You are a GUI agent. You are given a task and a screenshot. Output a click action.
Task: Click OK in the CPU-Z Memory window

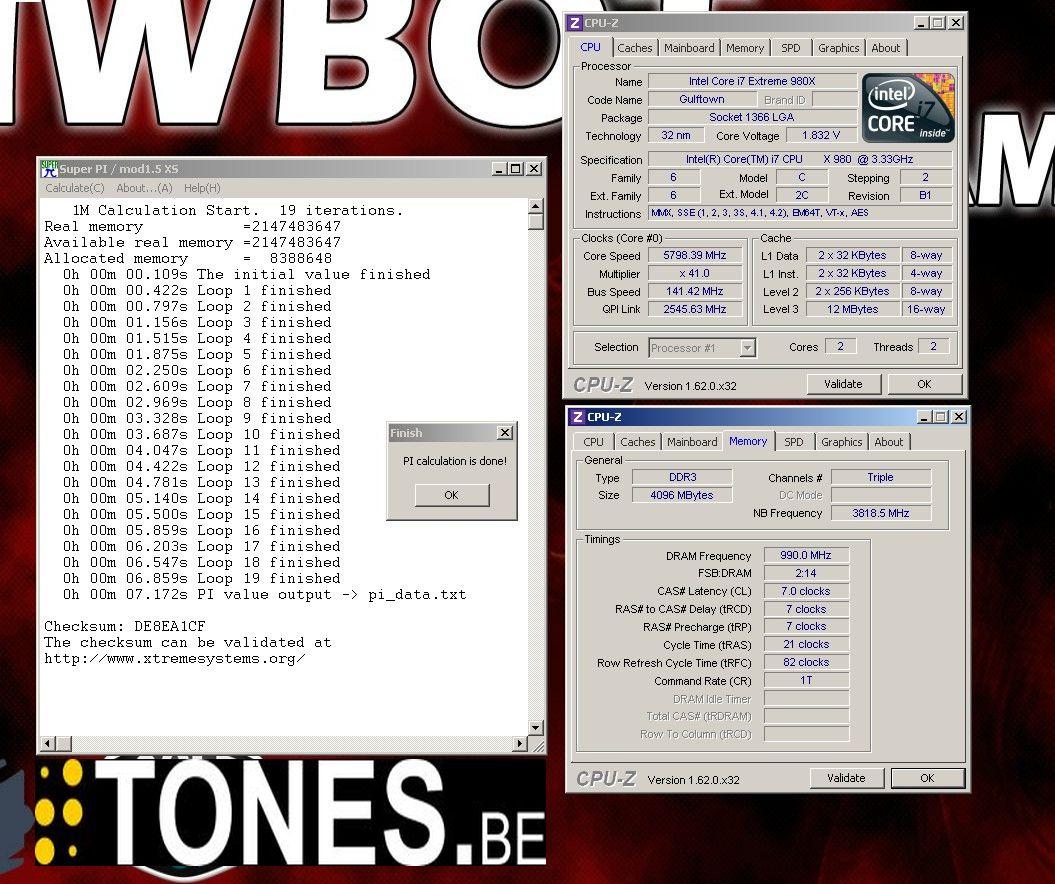tap(927, 778)
